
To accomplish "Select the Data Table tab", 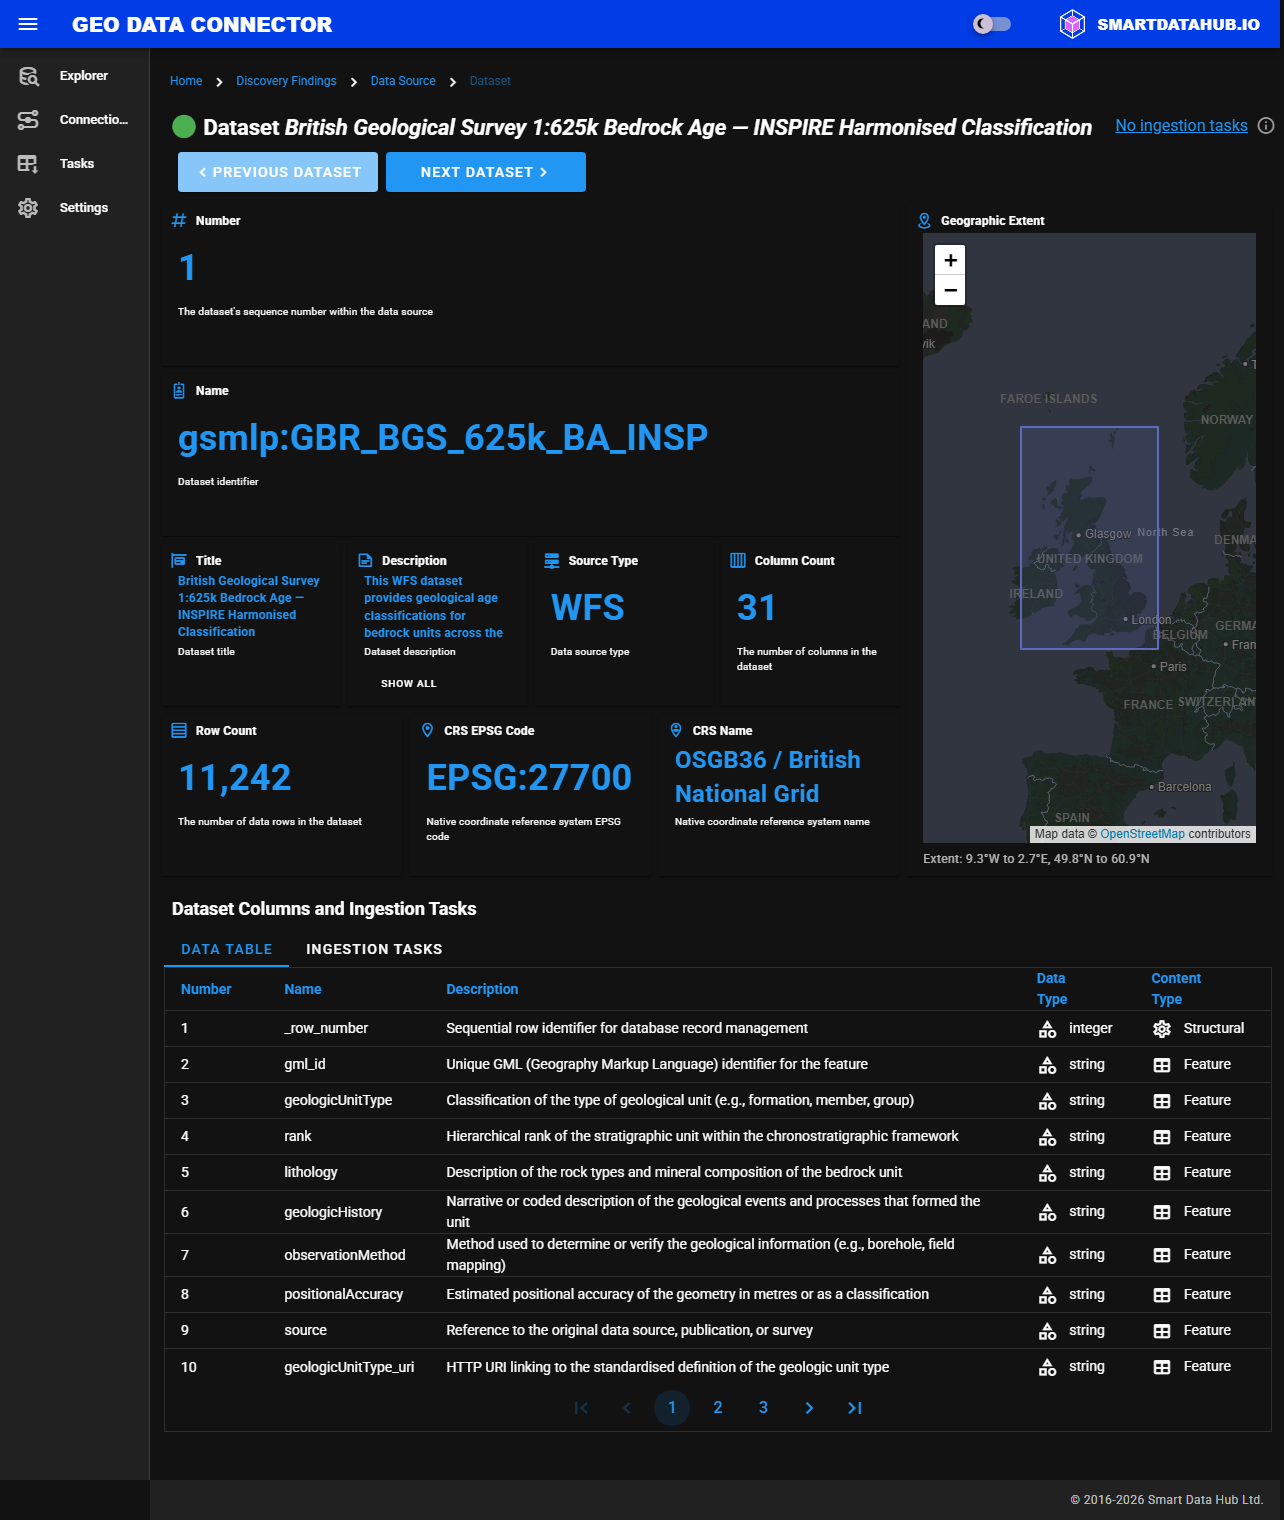I will coord(227,949).
